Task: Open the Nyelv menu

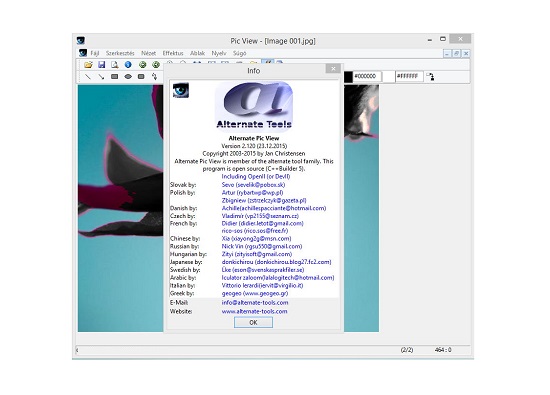Action: 219,53
